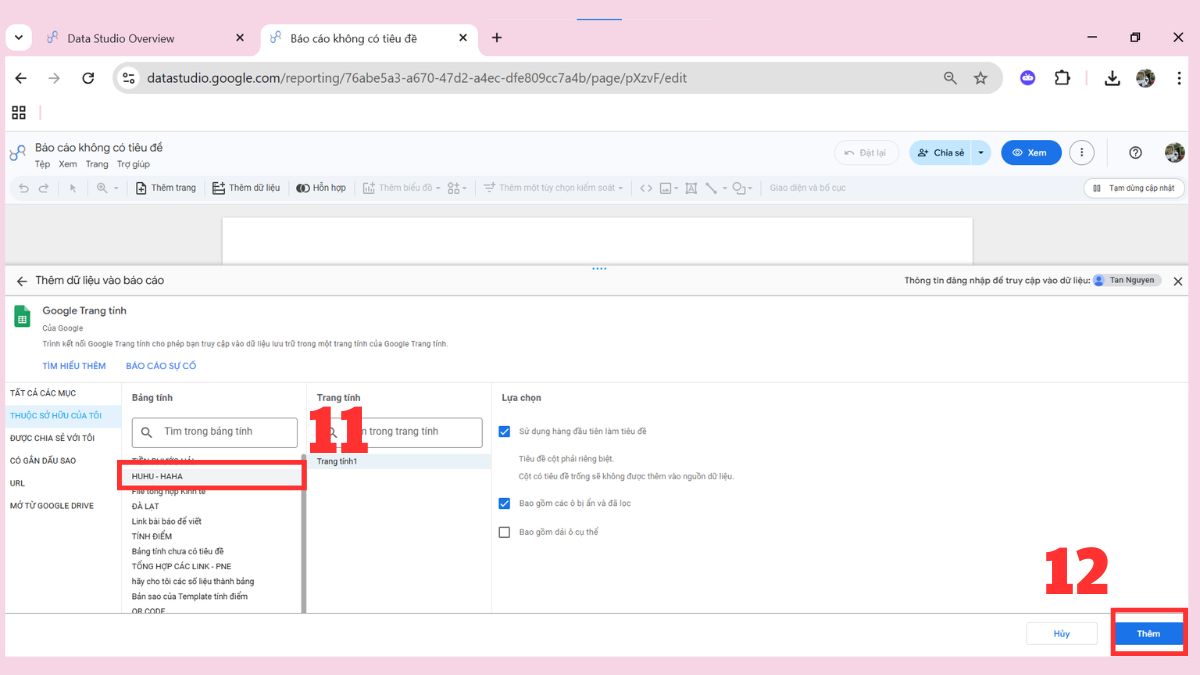Click the Data Studio logo icon
This screenshot has height=675, width=1200.
17,153
